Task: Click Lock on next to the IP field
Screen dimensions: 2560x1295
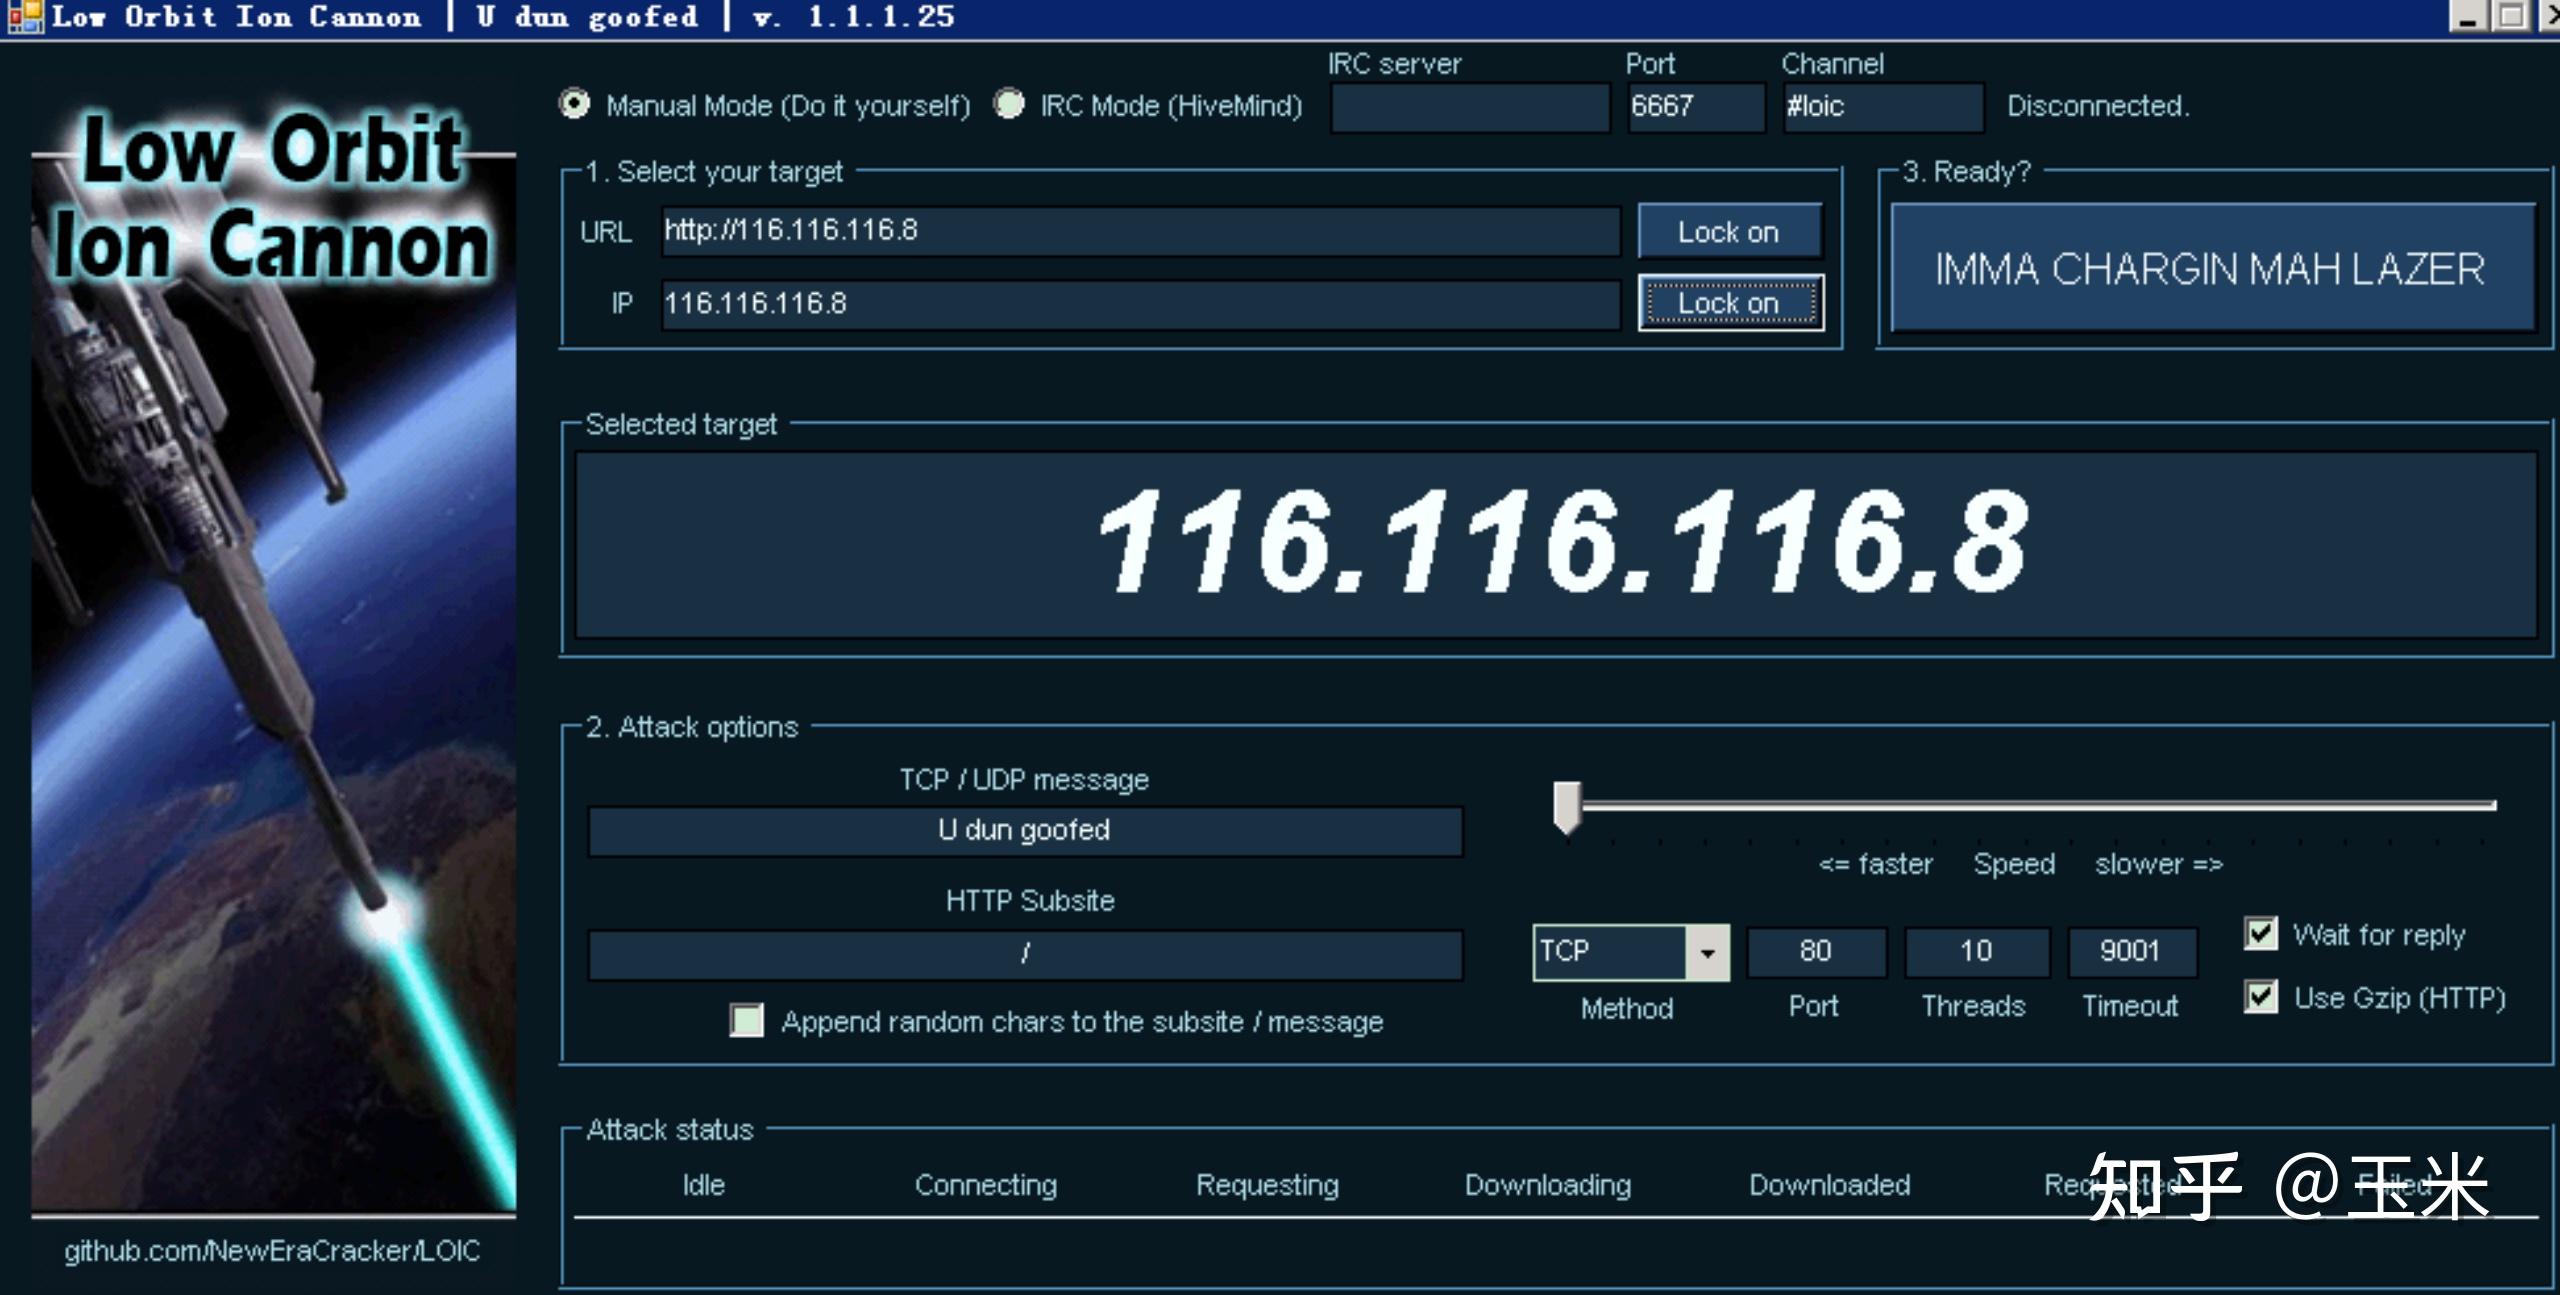Action: coord(1730,302)
